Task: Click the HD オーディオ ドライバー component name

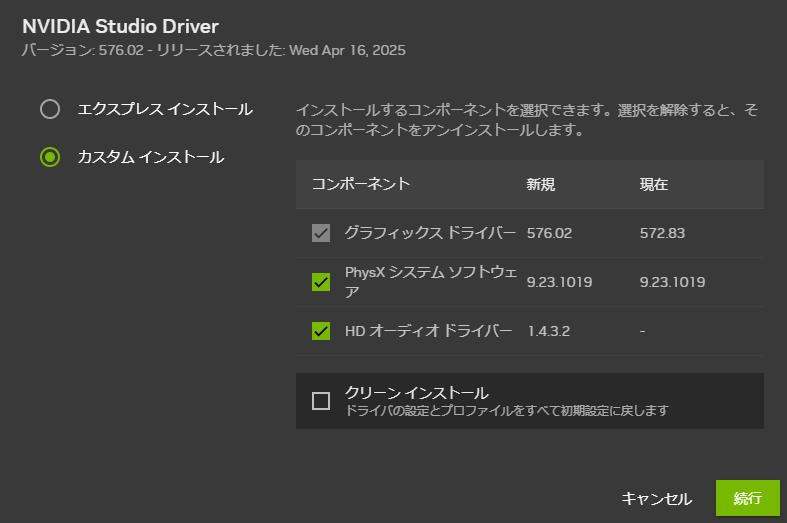Action: [x=429, y=331]
